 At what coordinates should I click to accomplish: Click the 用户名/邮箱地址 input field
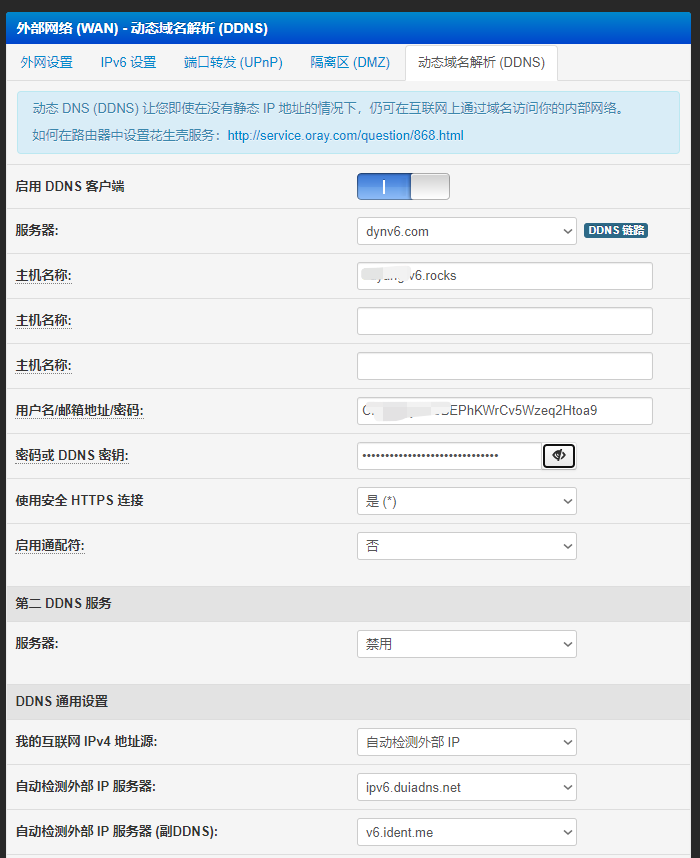coord(504,410)
